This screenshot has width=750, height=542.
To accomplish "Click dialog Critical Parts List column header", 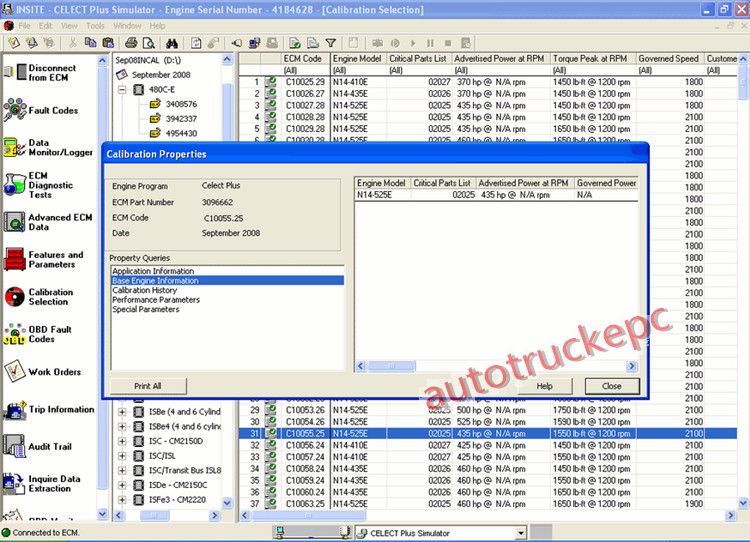I will tap(443, 183).
